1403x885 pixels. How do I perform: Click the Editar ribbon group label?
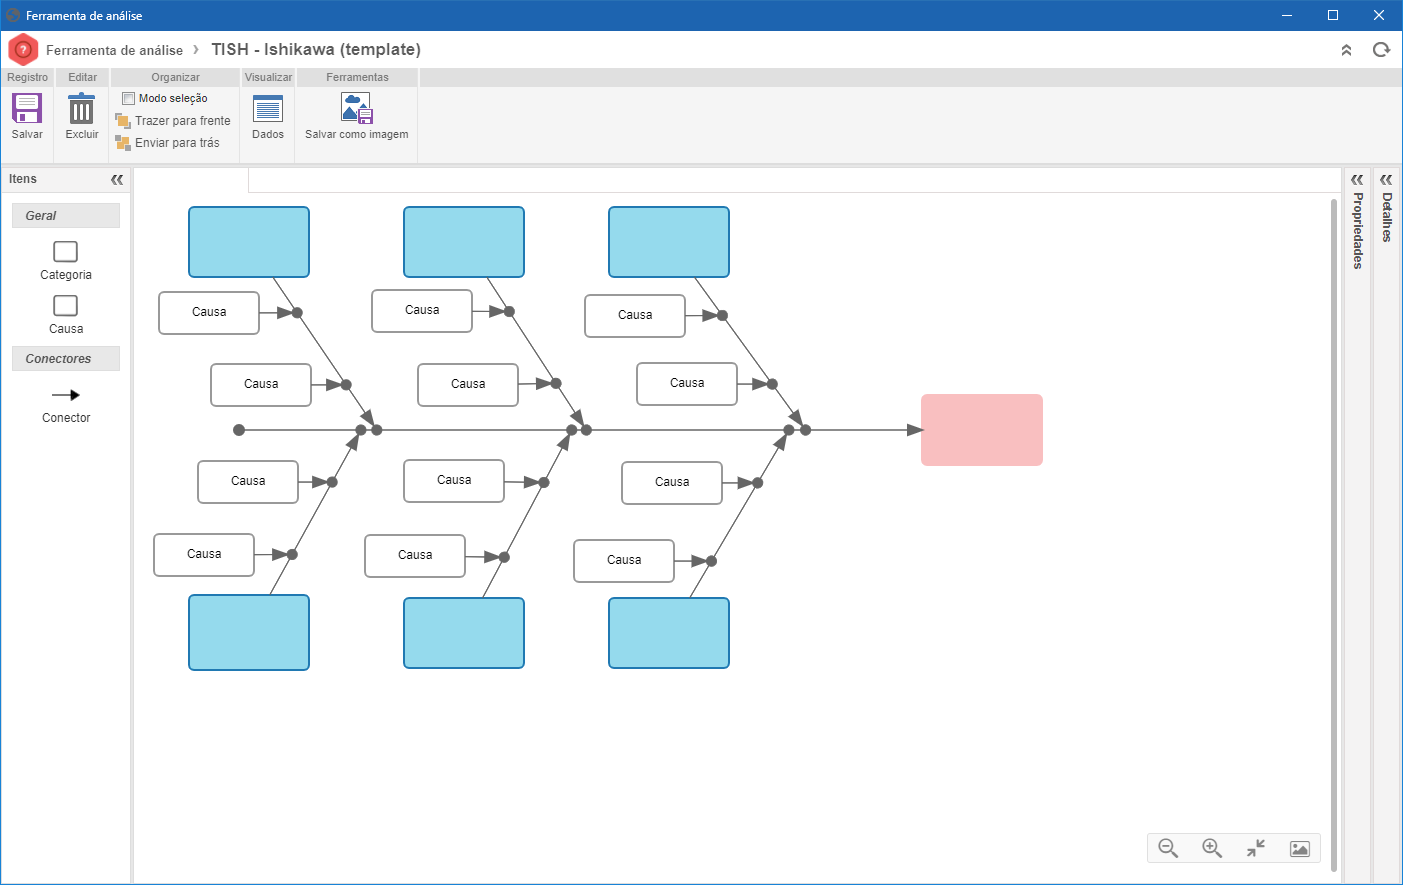pyautogui.click(x=82, y=77)
